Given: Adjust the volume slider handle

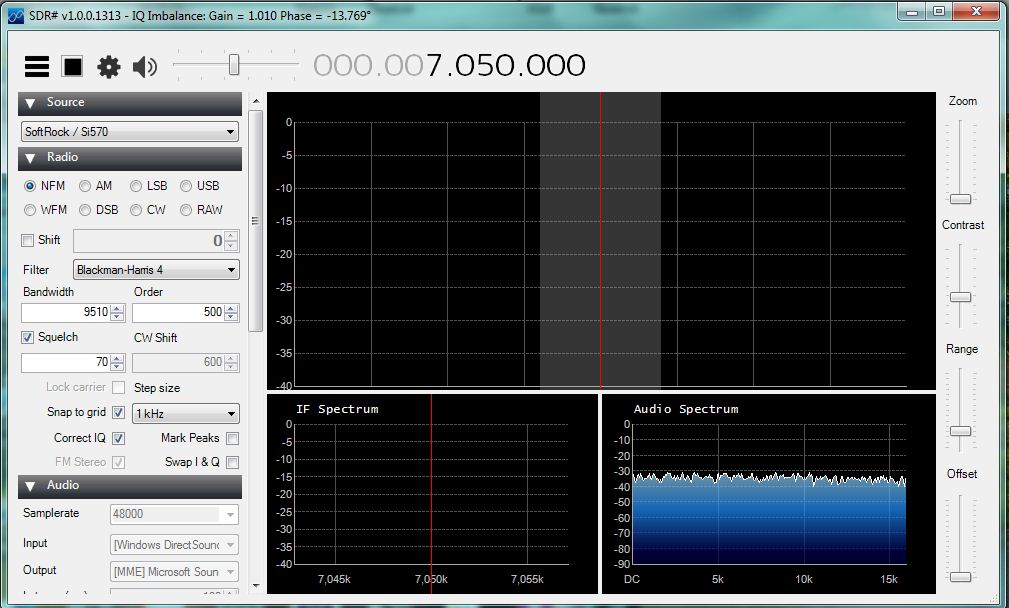Looking at the screenshot, I should (x=234, y=64).
